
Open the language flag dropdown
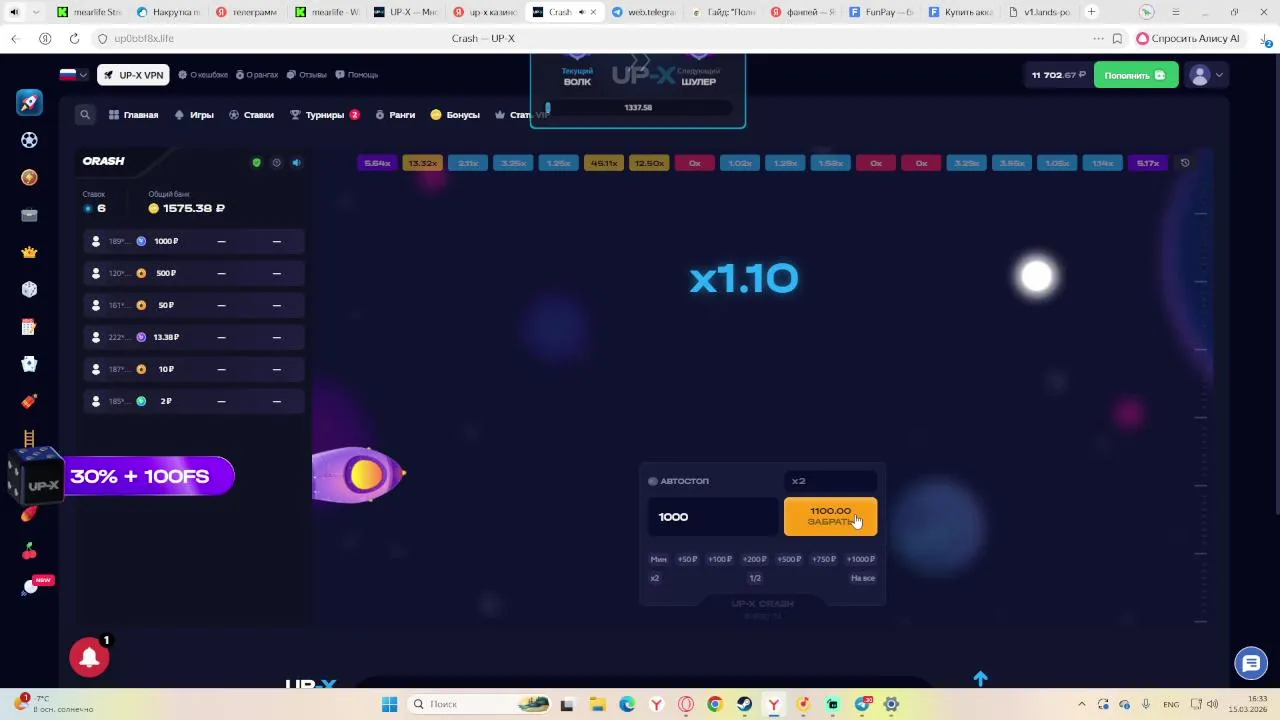[x=74, y=74]
